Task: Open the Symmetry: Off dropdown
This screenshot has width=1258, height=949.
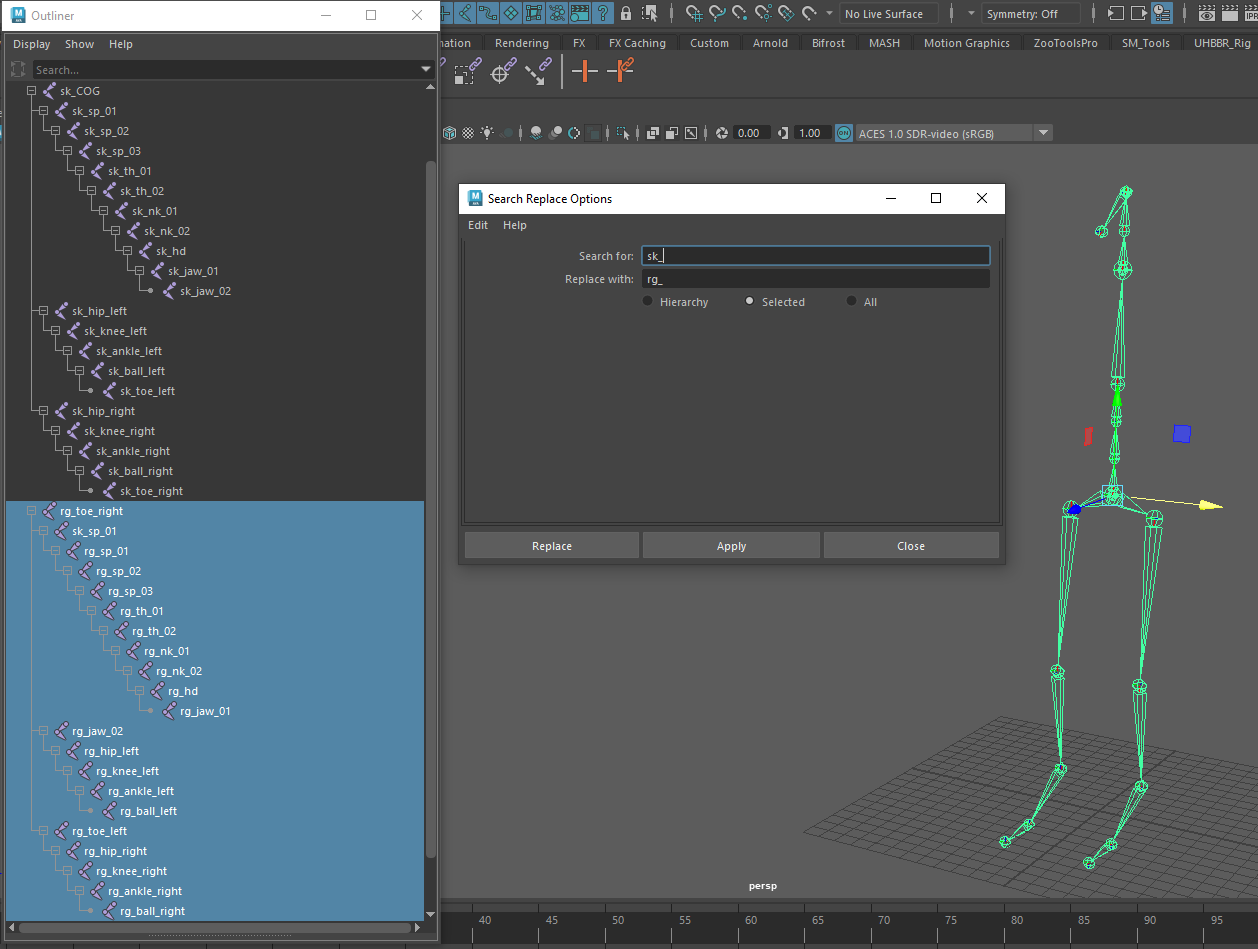Action: [1031, 14]
